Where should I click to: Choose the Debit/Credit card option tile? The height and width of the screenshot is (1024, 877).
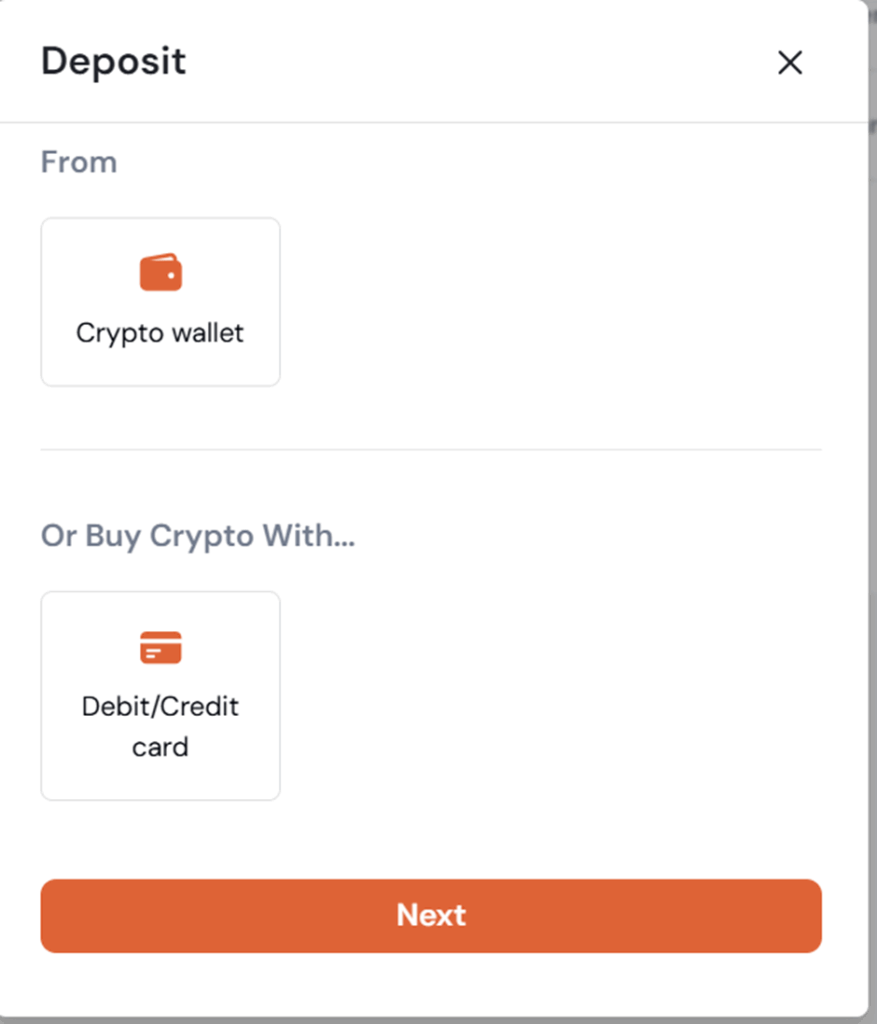click(x=160, y=696)
